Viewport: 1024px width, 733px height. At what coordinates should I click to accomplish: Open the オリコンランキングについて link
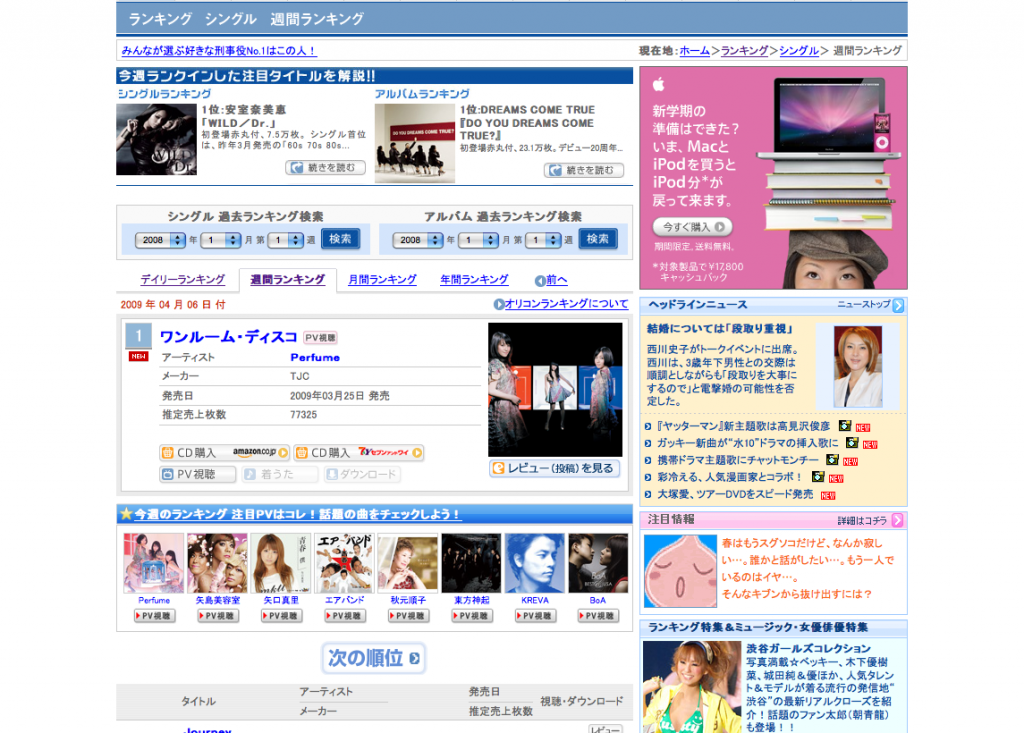[565, 304]
